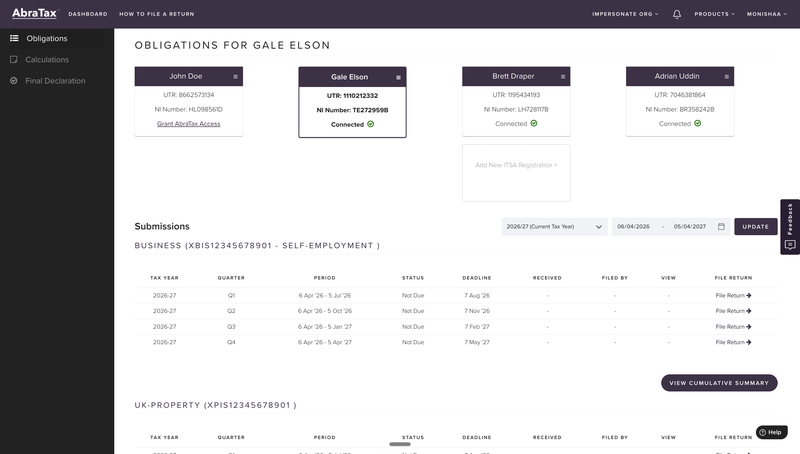Image resolution: width=800 pixels, height=454 pixels.
Task: Select the Adrian Uddin card header
Action: click(680, 76)
